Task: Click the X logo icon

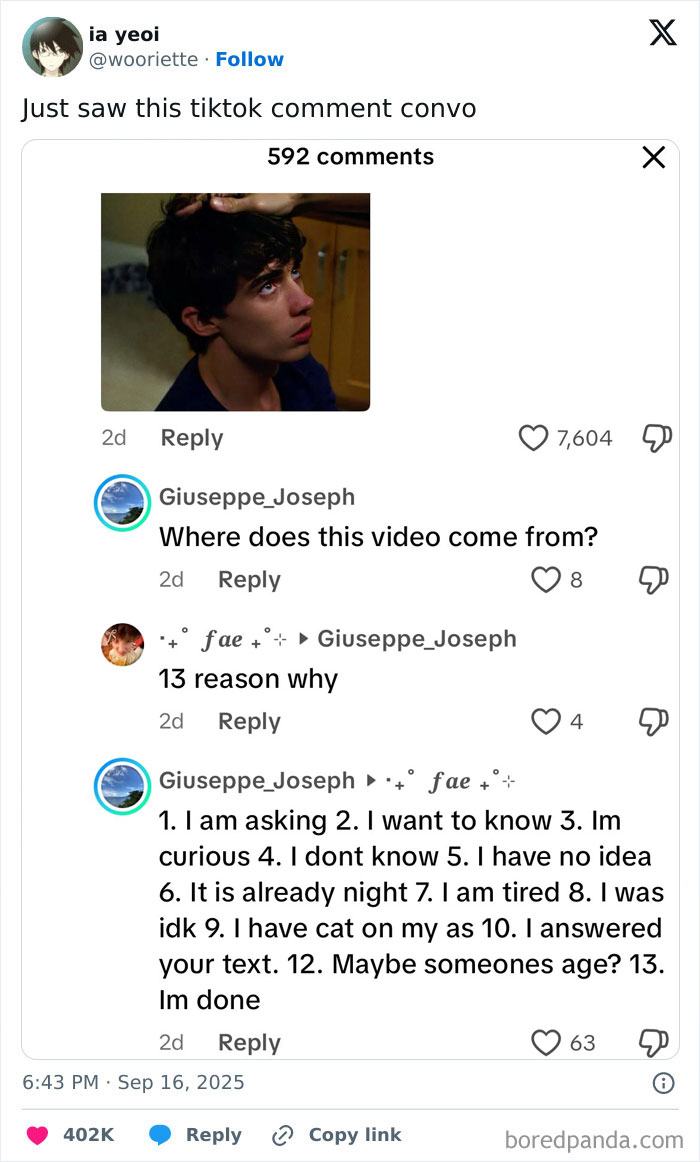Action: click(662, 33)
